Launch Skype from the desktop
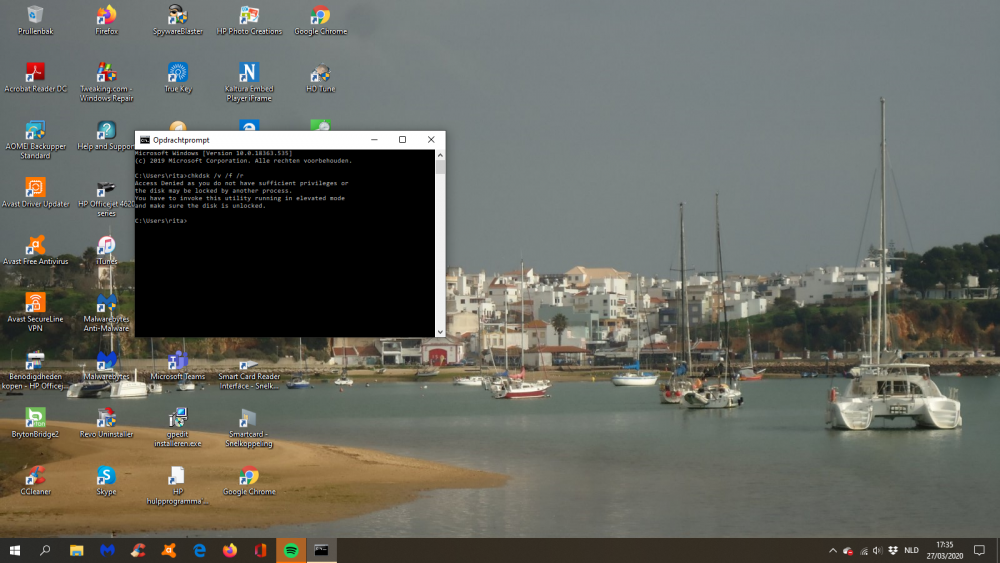Image resolution: width=1000 pixels, height=563 pixels. coord(106,476)
